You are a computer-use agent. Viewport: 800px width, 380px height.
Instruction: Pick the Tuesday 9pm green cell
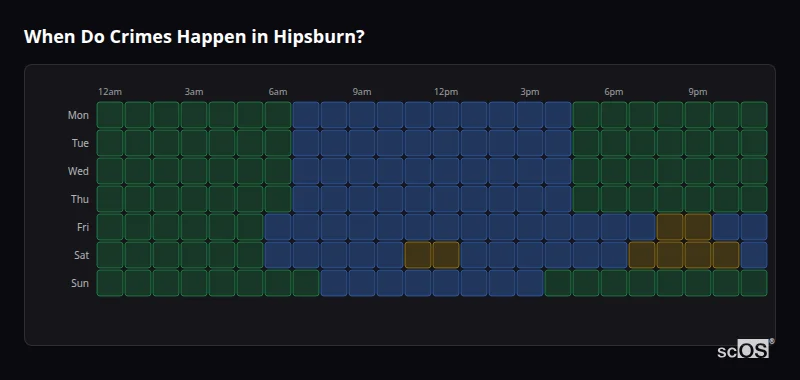698,143
